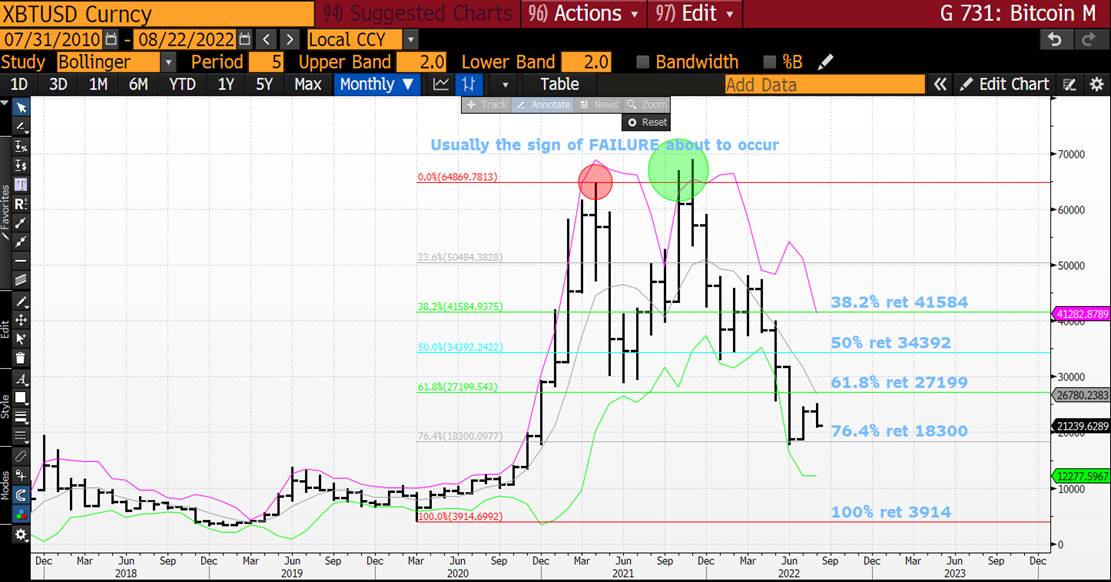
Task: Select the line drawing tool below the pointer
Action: (21, 127)
